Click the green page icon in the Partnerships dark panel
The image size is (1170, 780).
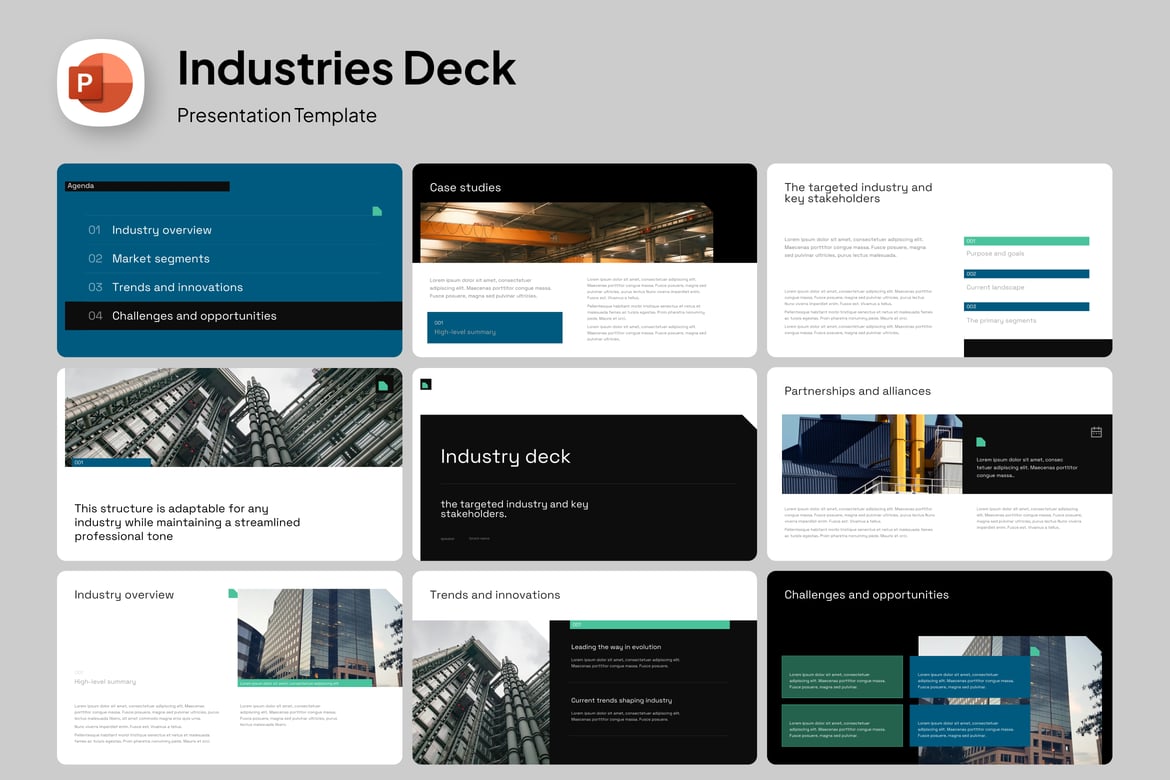point(981,442)
